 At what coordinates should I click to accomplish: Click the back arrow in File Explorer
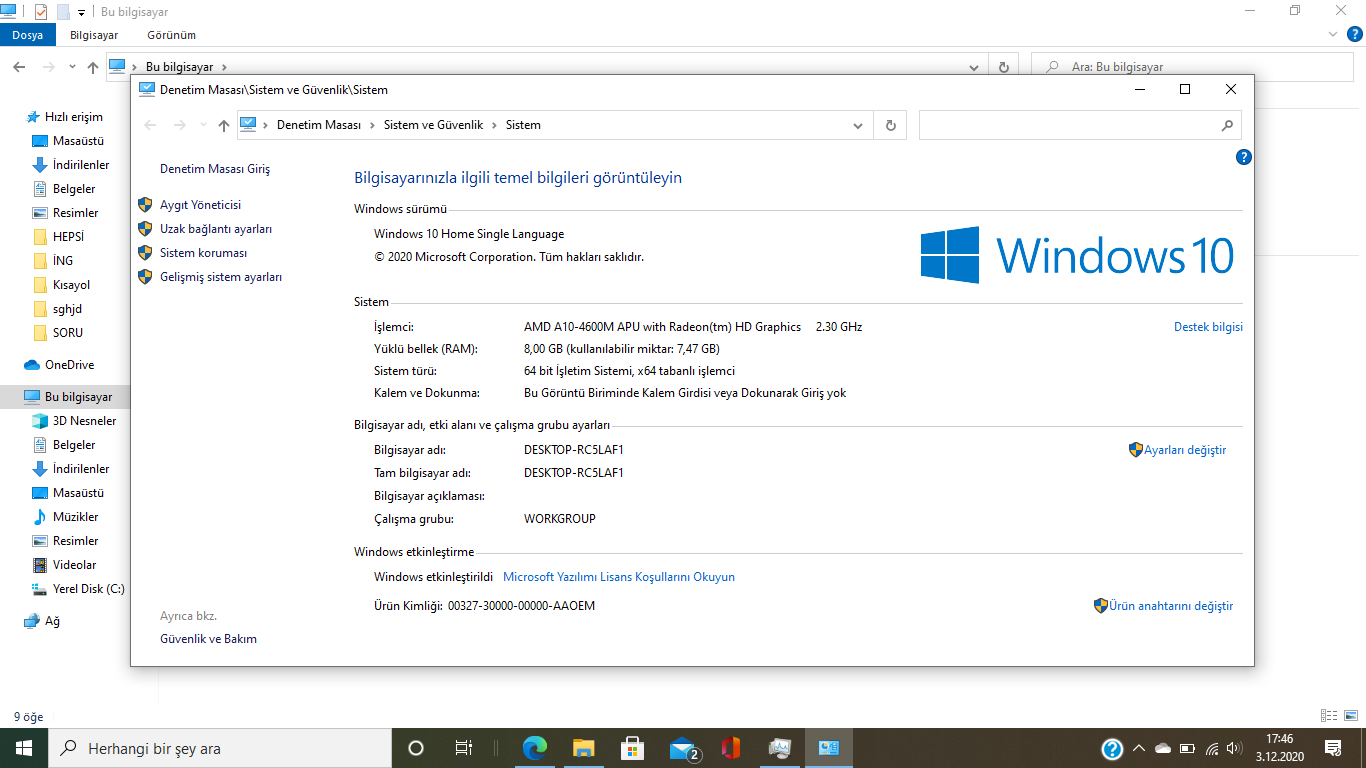tap(18, 67)
